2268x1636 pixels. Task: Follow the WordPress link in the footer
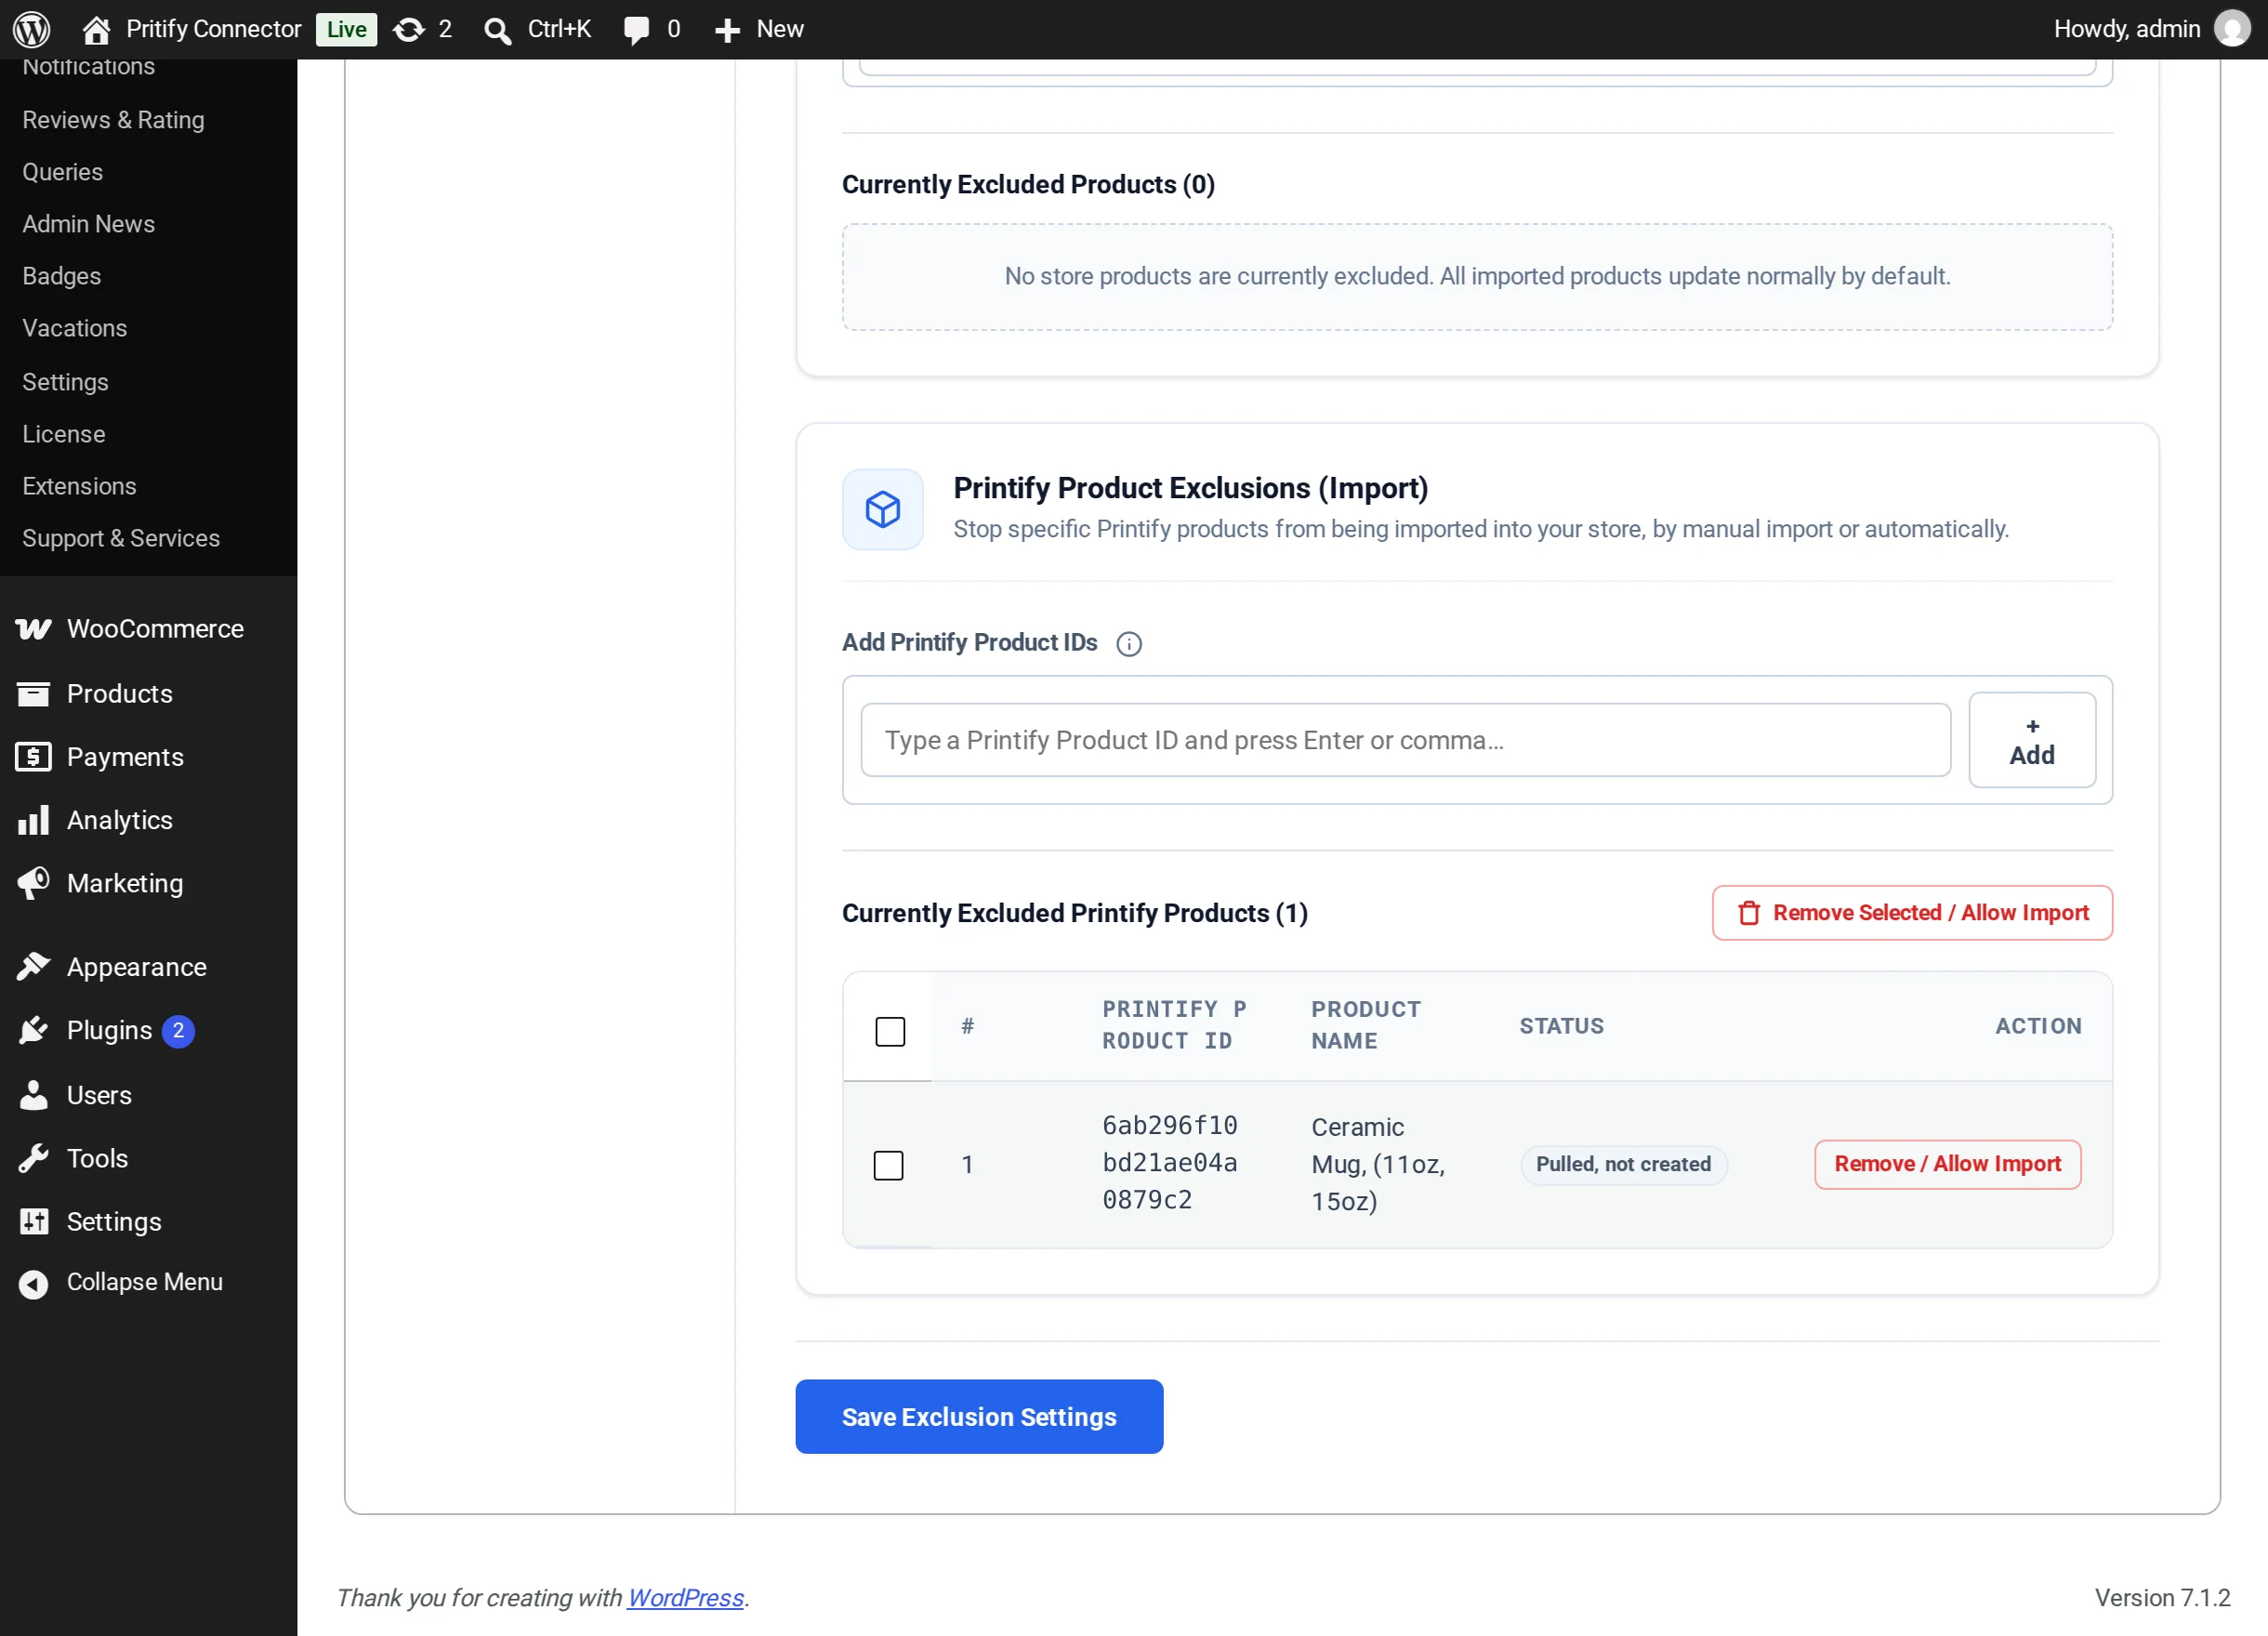[685, 1598]
